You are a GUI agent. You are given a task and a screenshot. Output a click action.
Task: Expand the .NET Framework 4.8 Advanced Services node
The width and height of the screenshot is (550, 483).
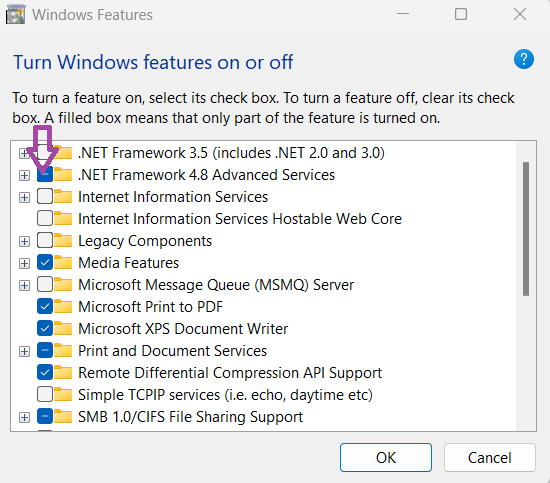tap(24, 175)
